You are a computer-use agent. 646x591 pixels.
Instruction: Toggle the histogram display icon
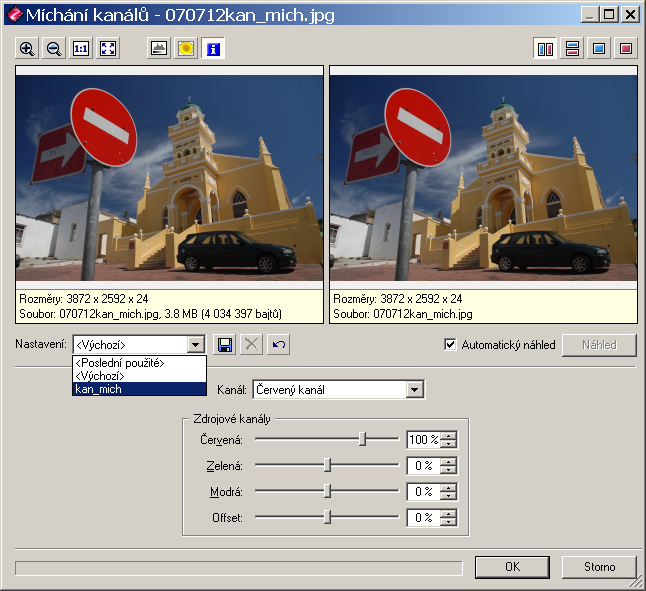tap(158, 48)
